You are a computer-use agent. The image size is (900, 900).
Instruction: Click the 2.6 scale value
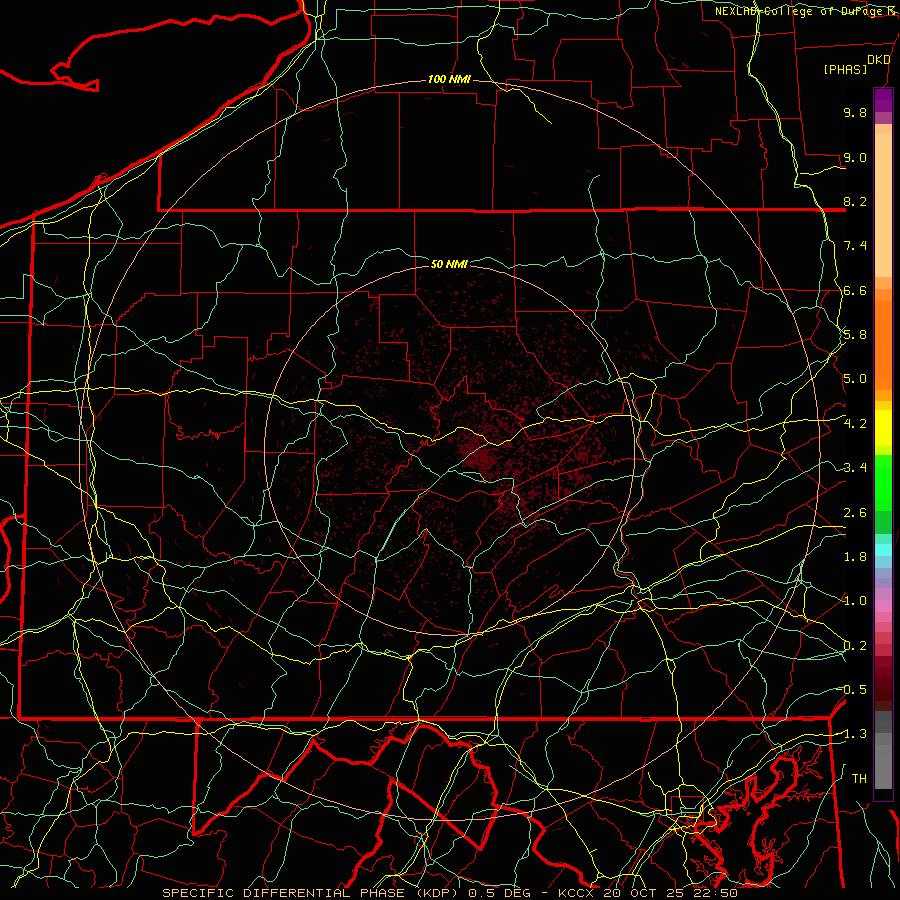[855, 513]
